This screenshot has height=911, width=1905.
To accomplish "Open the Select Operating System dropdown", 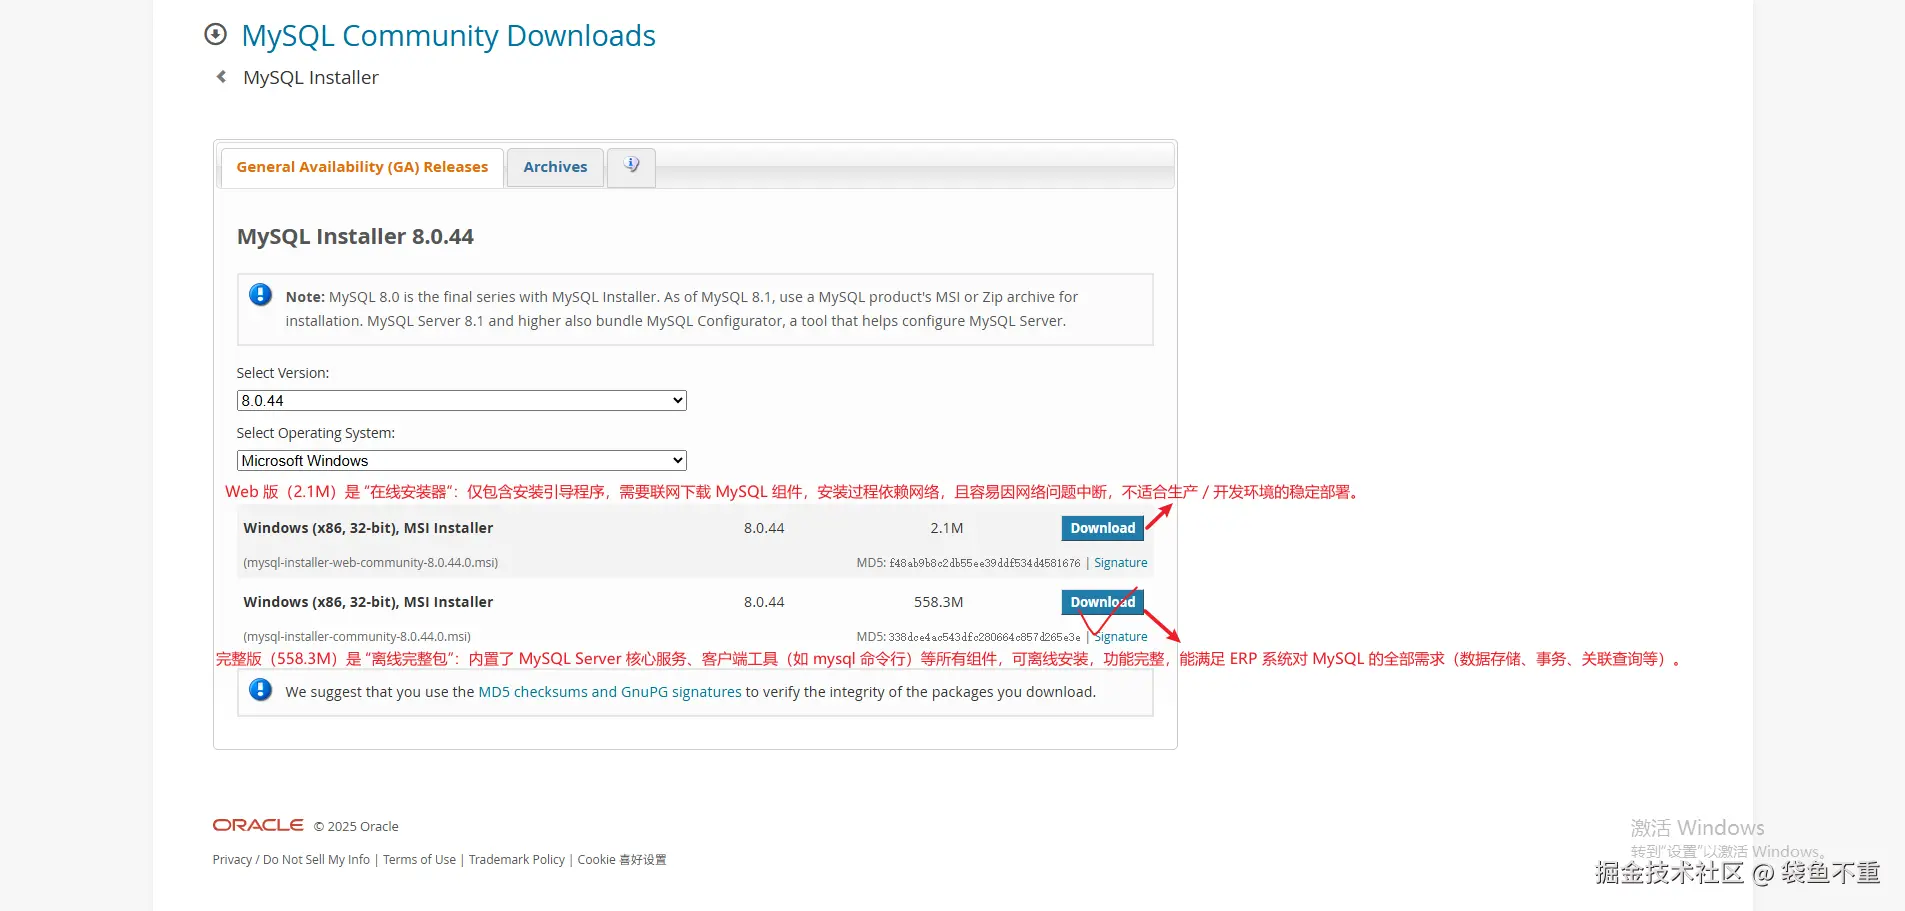I will 461,461.
